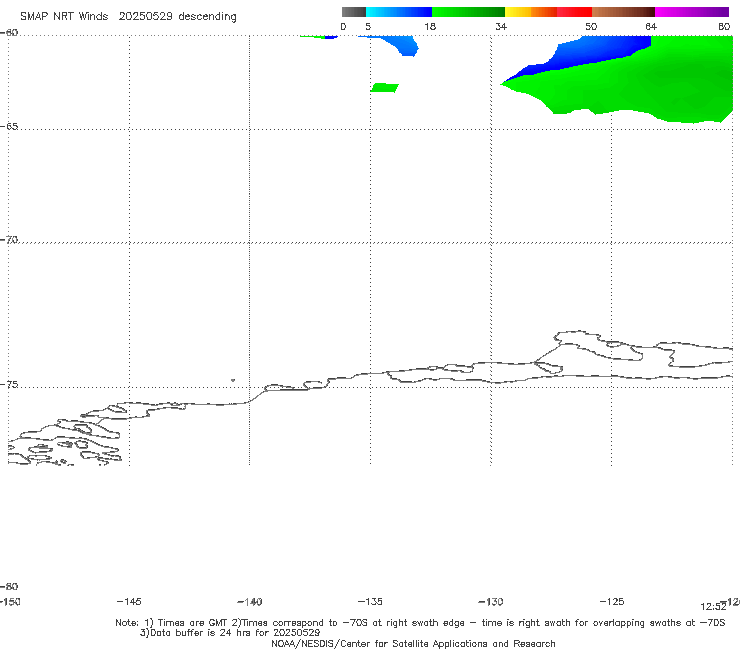Viewport: 740px width, 650px height.
Task: Click the note 'Times are GMT' line
Action: pyautogui.click(x=420, y=623)
